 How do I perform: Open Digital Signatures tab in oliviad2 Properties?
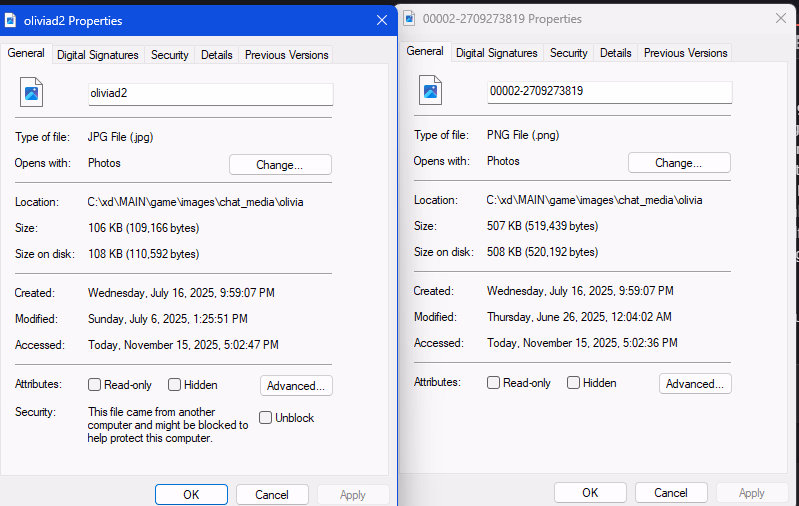click(98, 55)
